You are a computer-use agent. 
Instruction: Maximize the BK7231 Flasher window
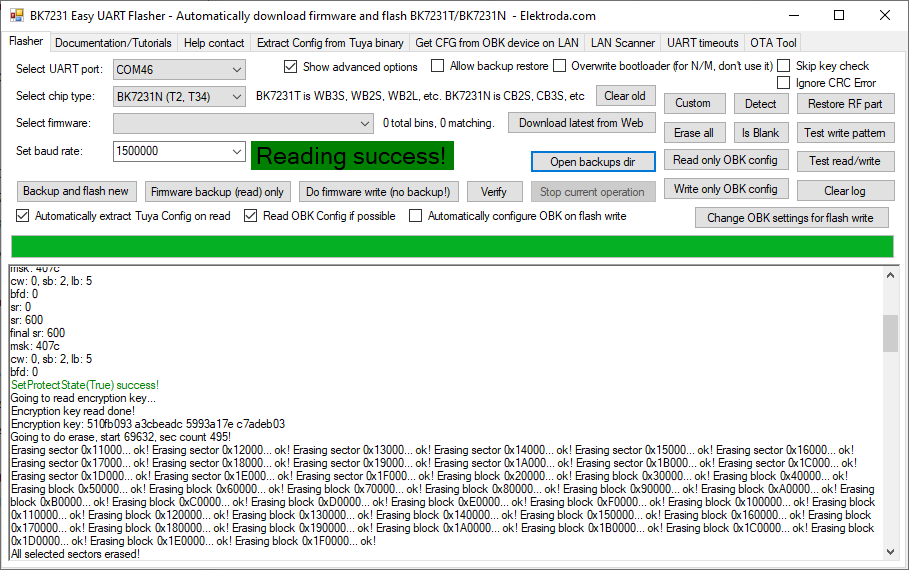(839, 16)
